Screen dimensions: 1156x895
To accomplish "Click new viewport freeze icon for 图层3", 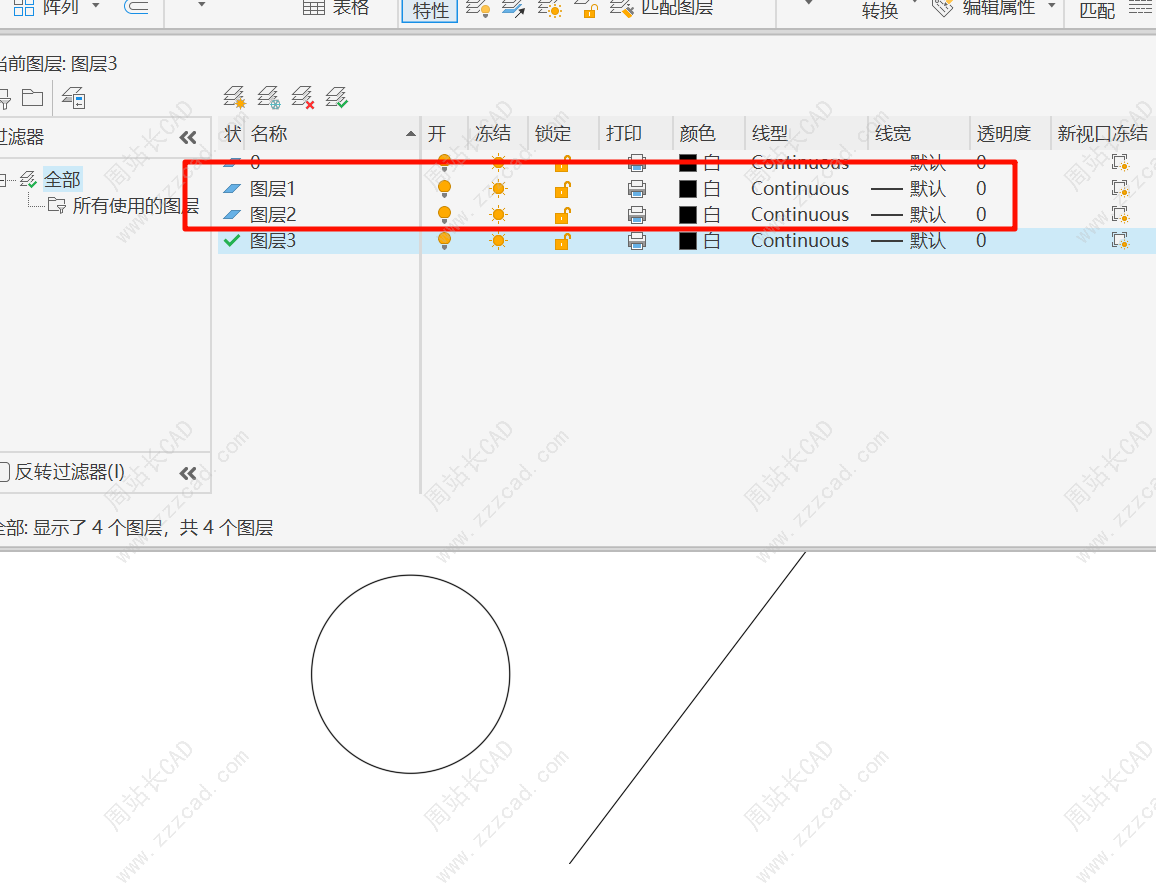I will point(1119,241).
